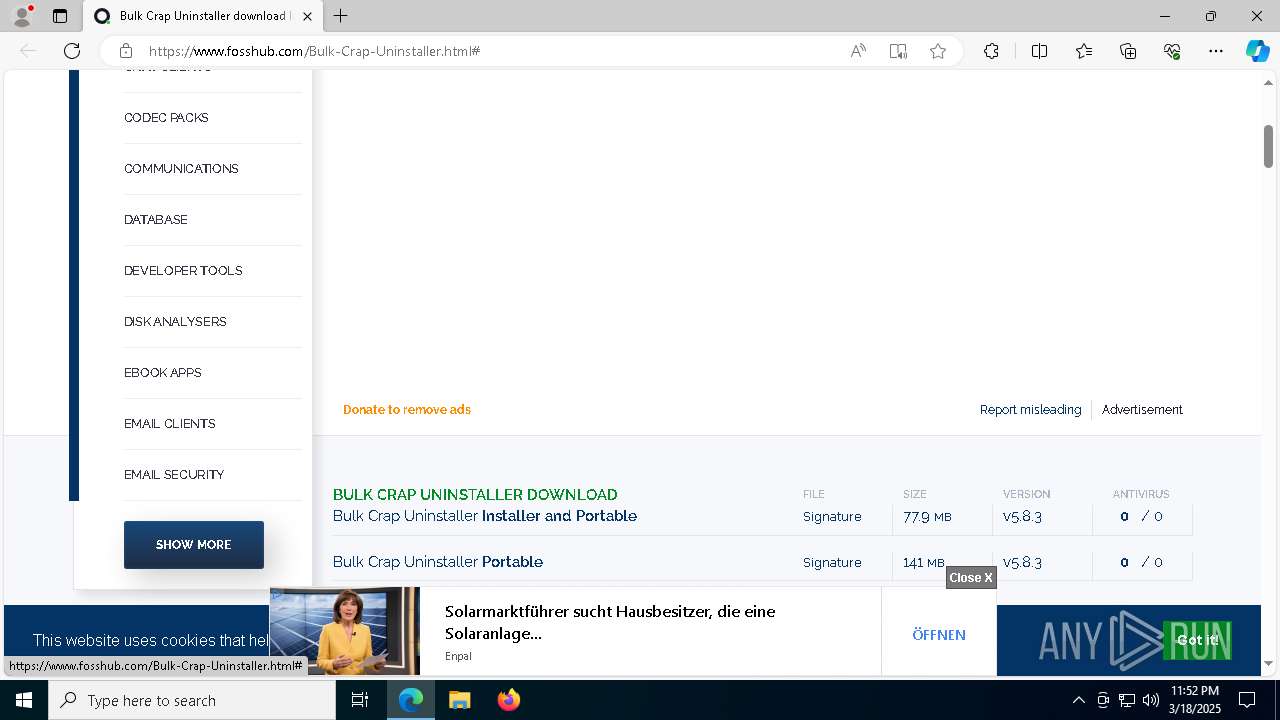This screenshot has height=720, width=1280.
Task: Open taskbar clock and date
Action: tap(1195, 700)
